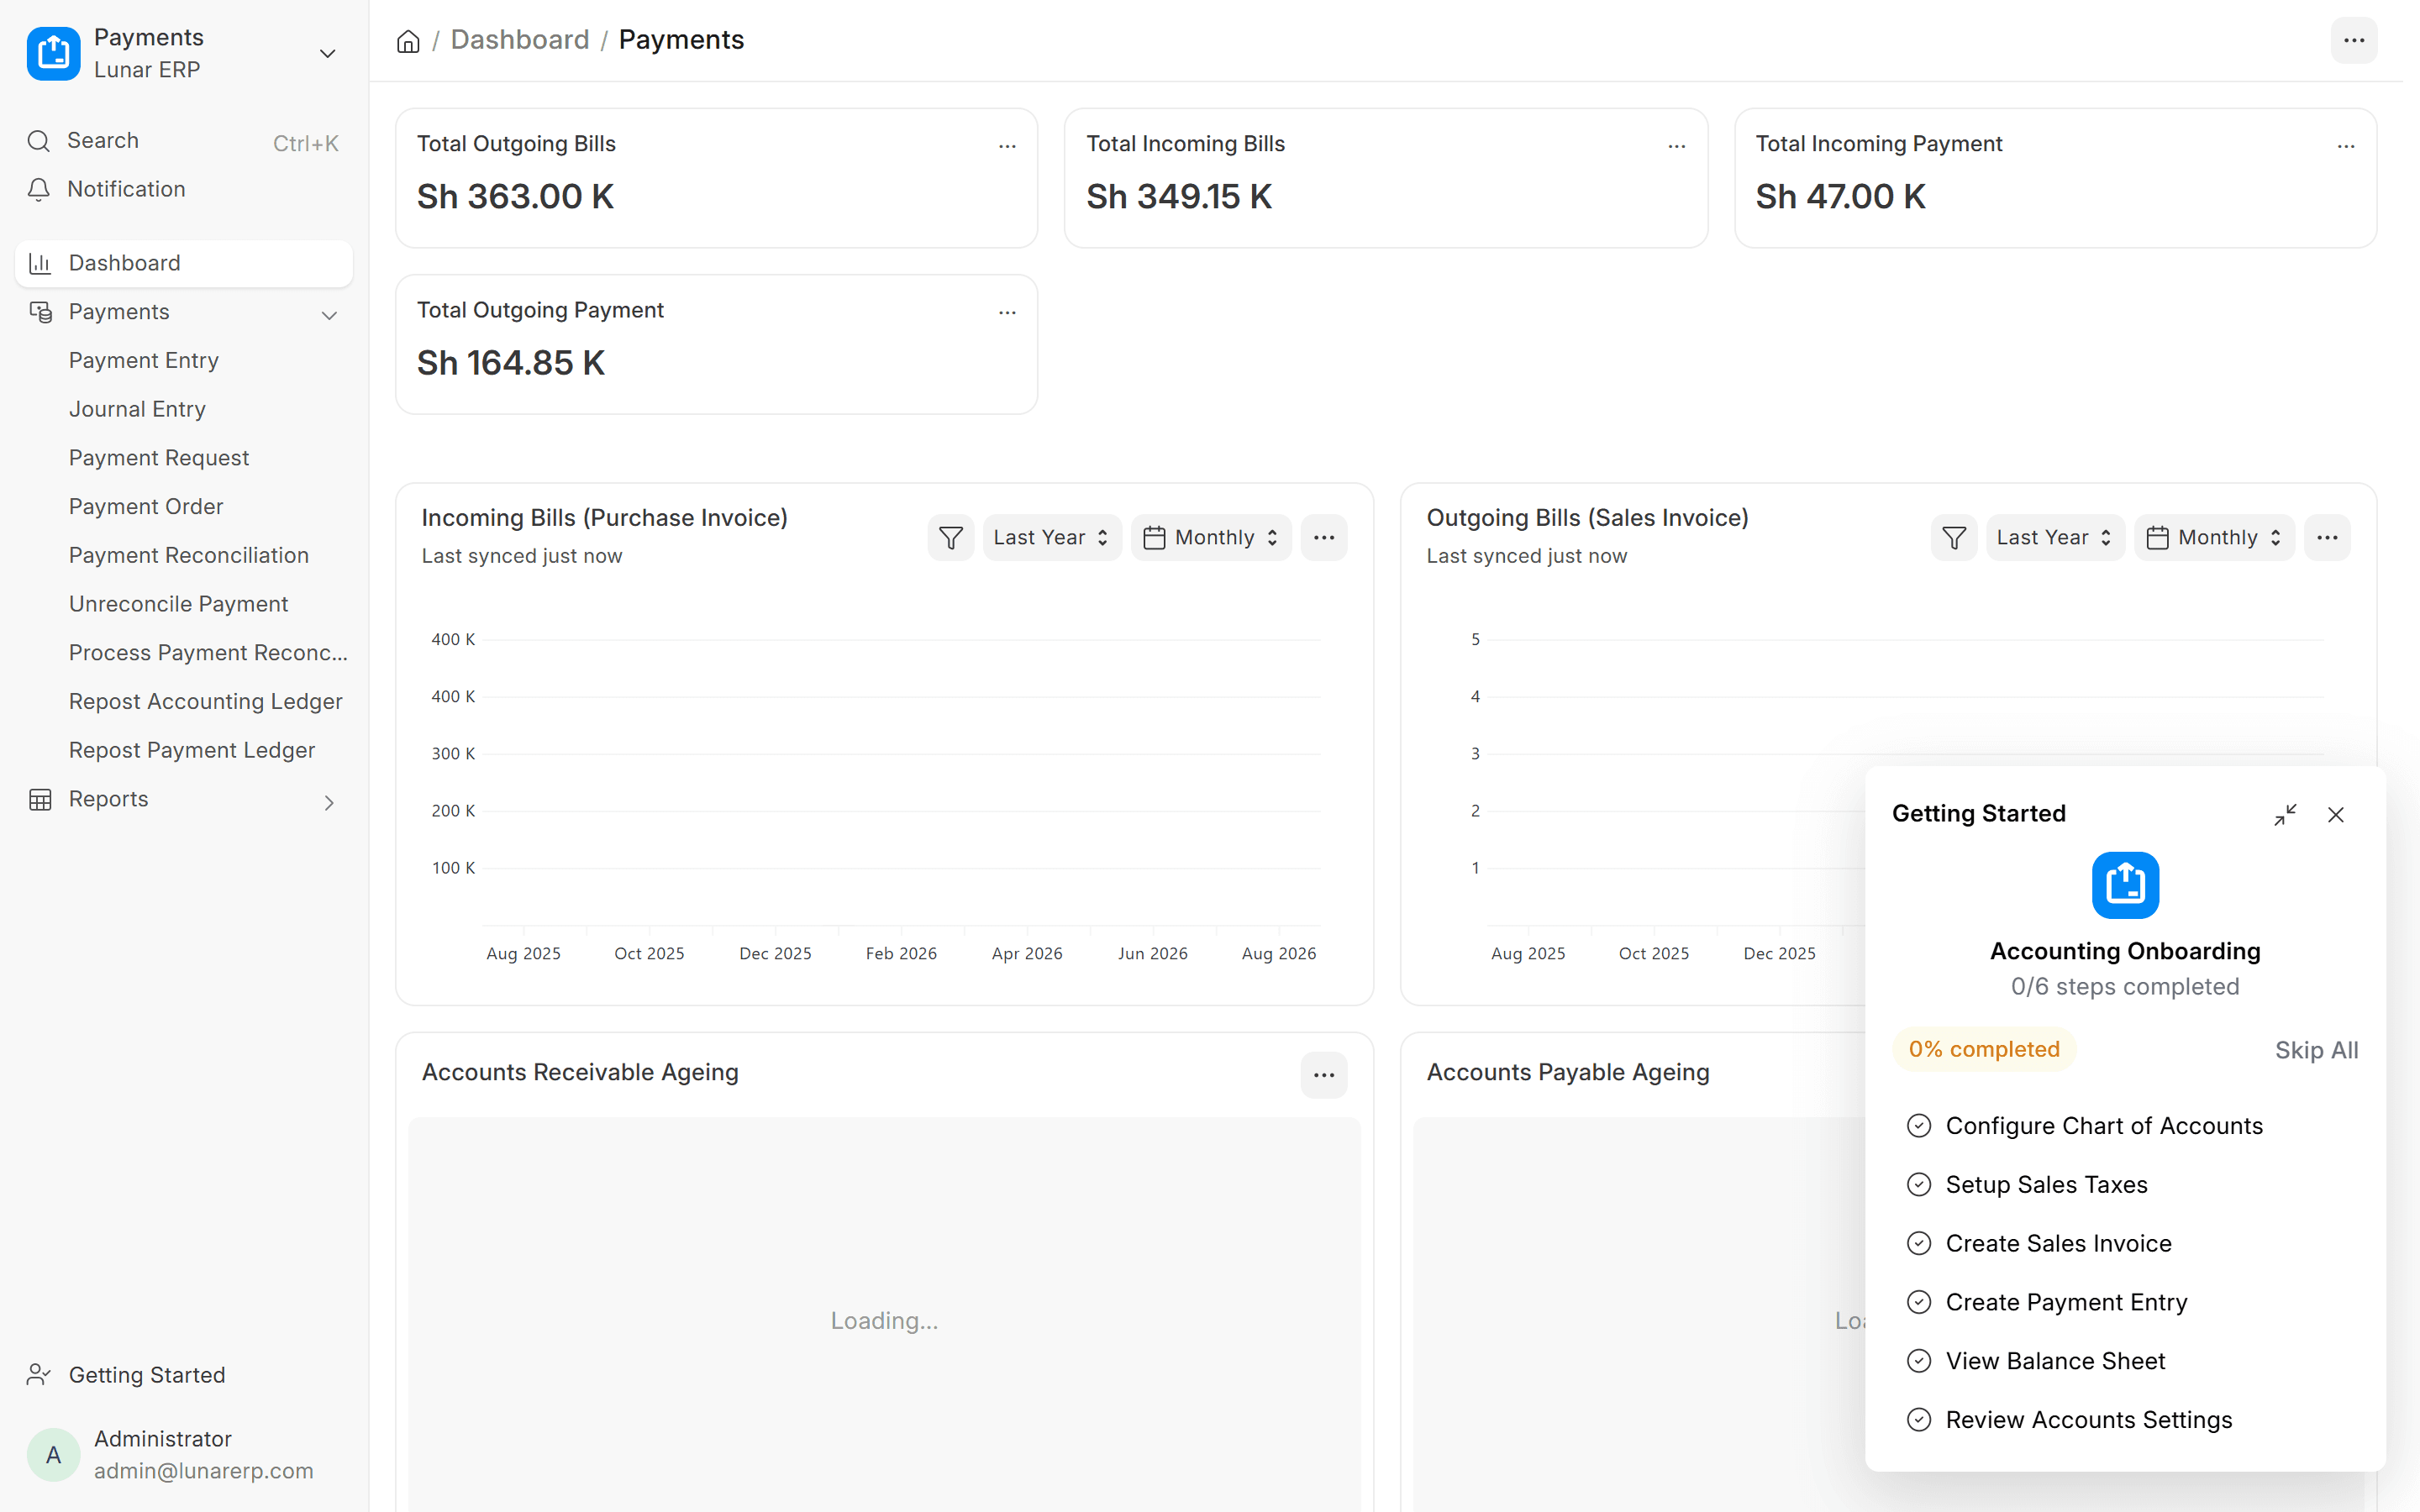Viewport: 2420px width, 1512px height.
Task: Click the Administrator avatar
Action: [53, 1455]
